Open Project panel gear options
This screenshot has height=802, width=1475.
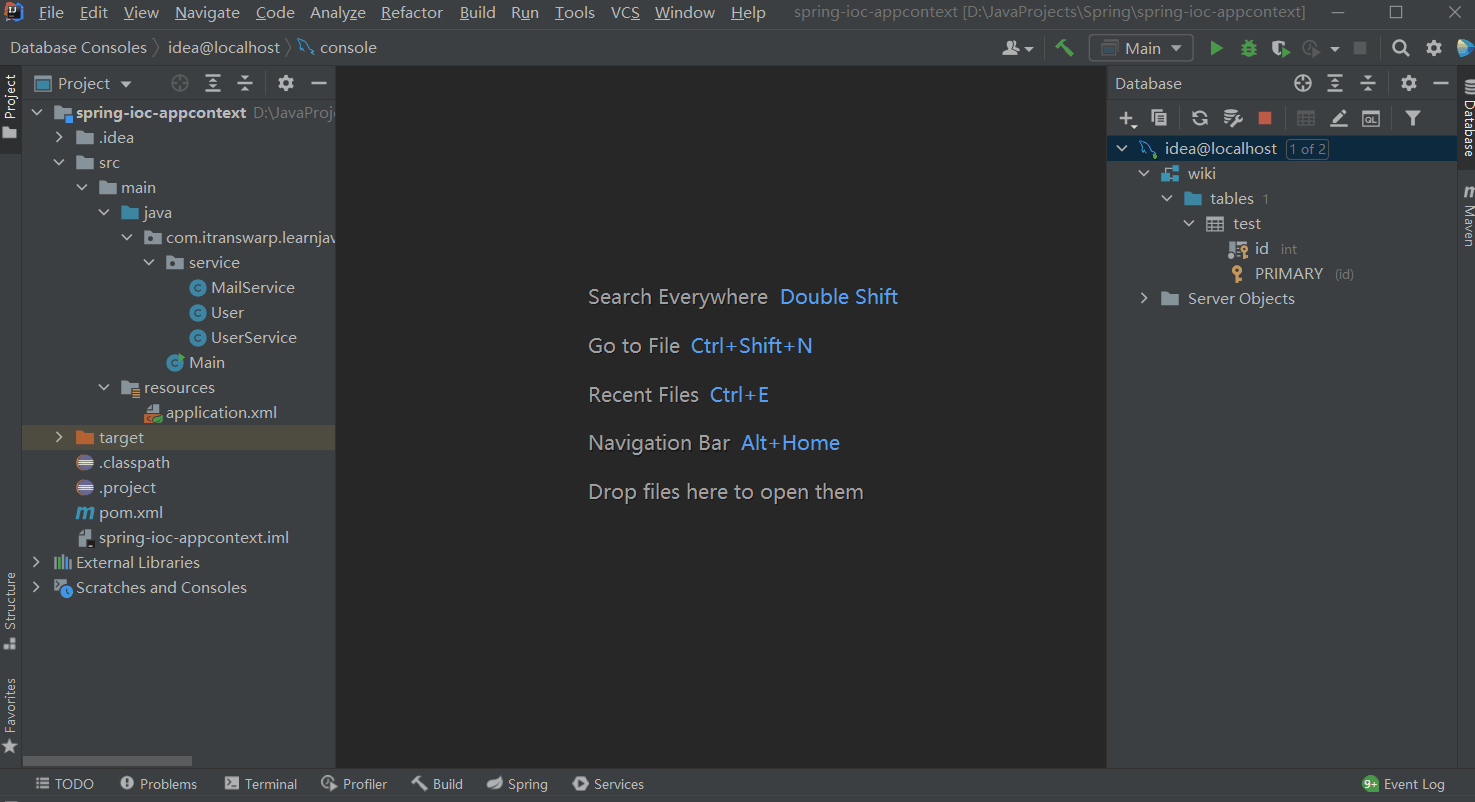click(x=286, y=84)
